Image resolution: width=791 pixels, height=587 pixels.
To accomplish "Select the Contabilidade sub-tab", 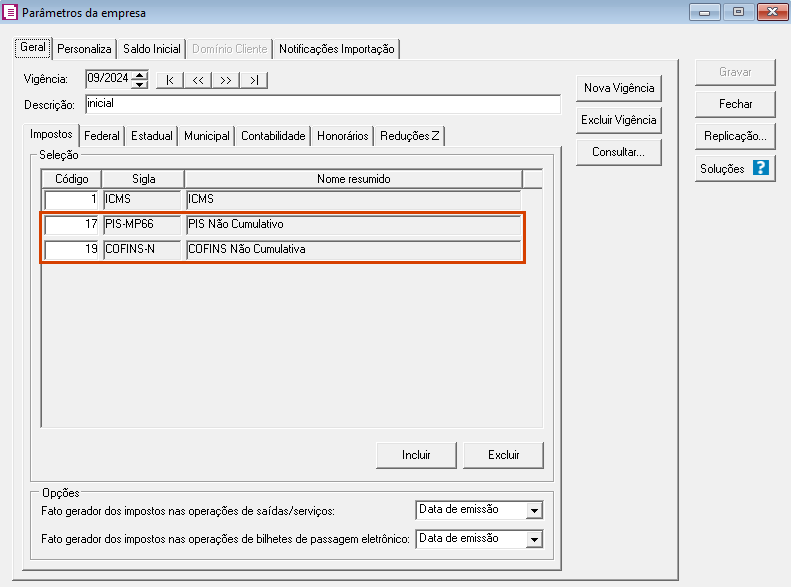I will [x=273, y=136].
